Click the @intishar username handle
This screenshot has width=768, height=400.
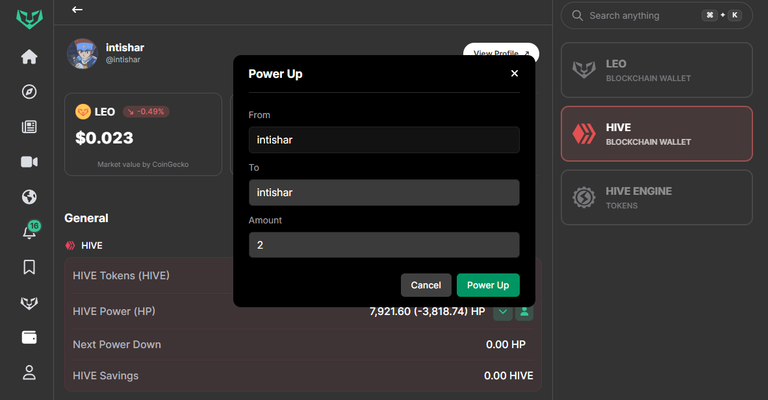point(123,60)
